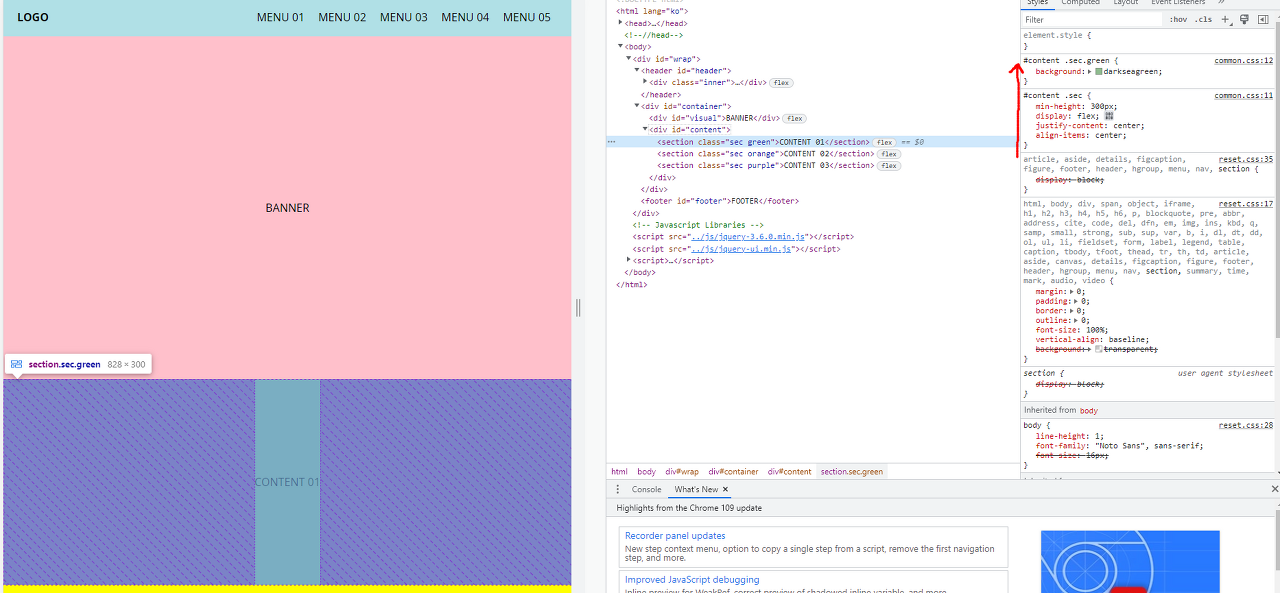
Task: Click MENU 01 in the page header
Action: coord(281,17)
